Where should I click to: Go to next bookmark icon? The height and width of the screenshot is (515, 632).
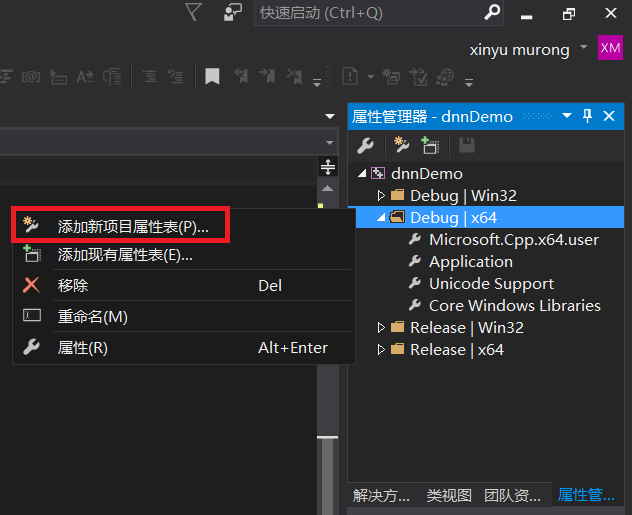tap(267, 76)
